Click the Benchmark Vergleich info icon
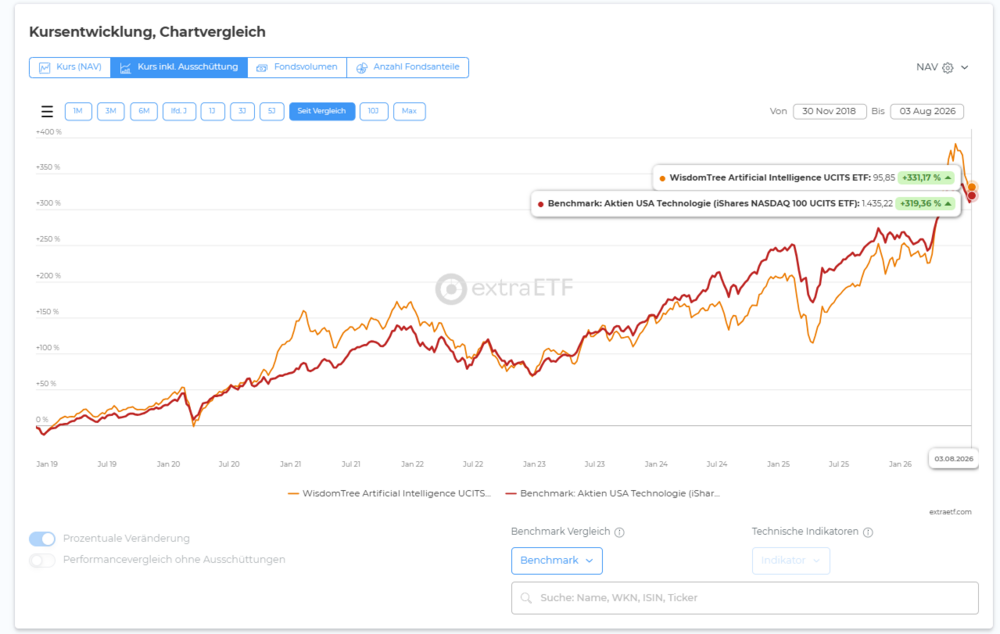 [x=619, y=532]
